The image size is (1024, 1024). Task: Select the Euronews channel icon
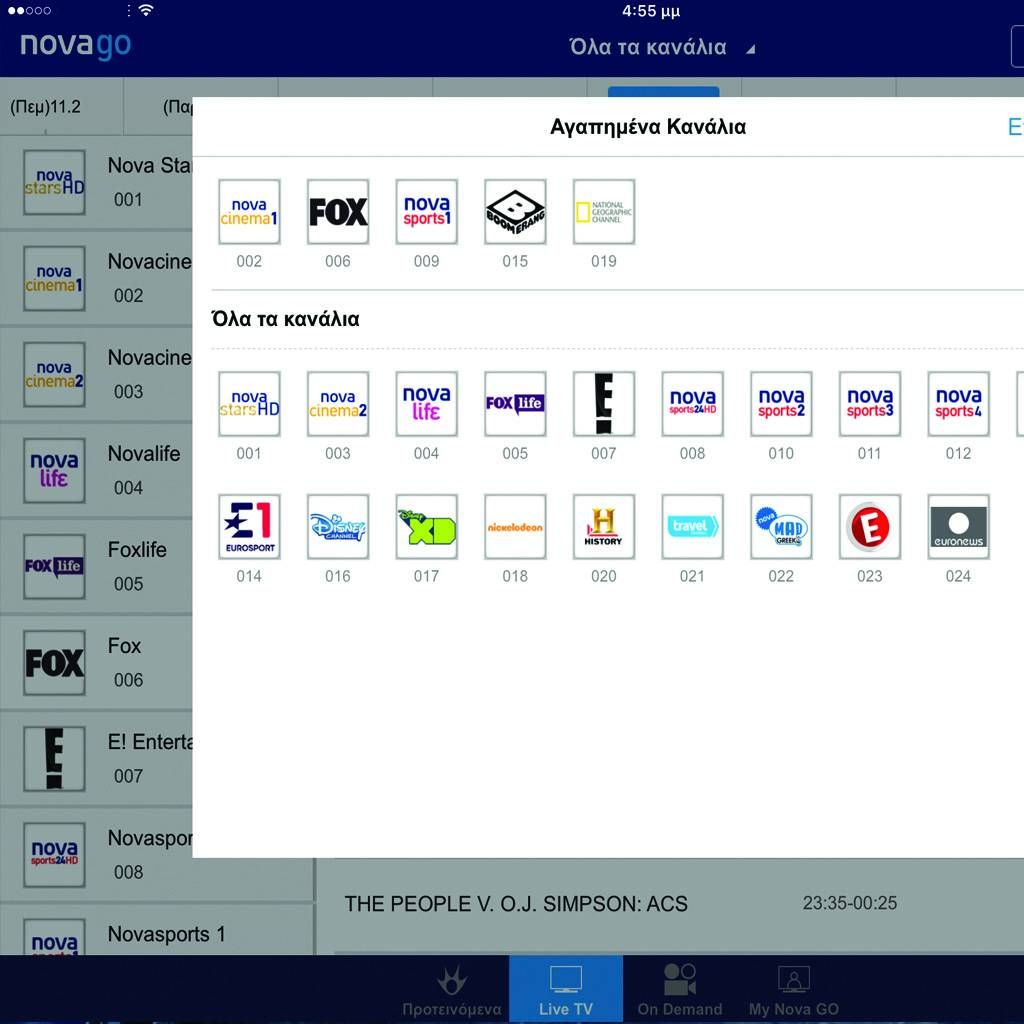958,527
